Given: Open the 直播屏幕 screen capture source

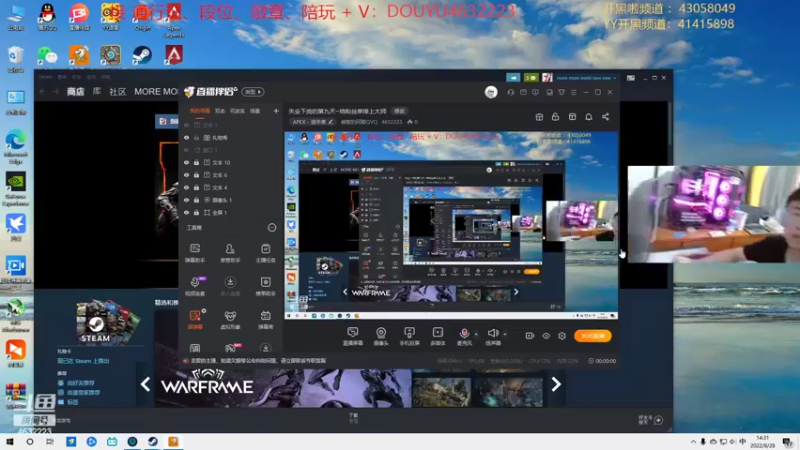Looking at the screenshot, I should point(353,336).
